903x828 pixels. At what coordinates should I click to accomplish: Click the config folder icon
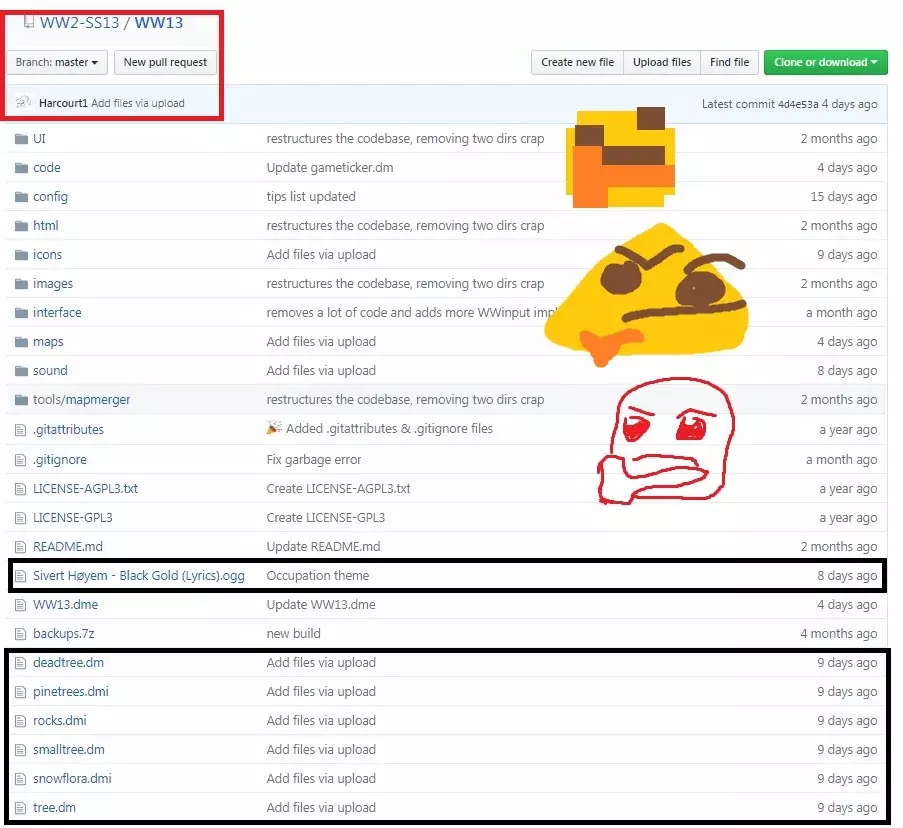21,197
